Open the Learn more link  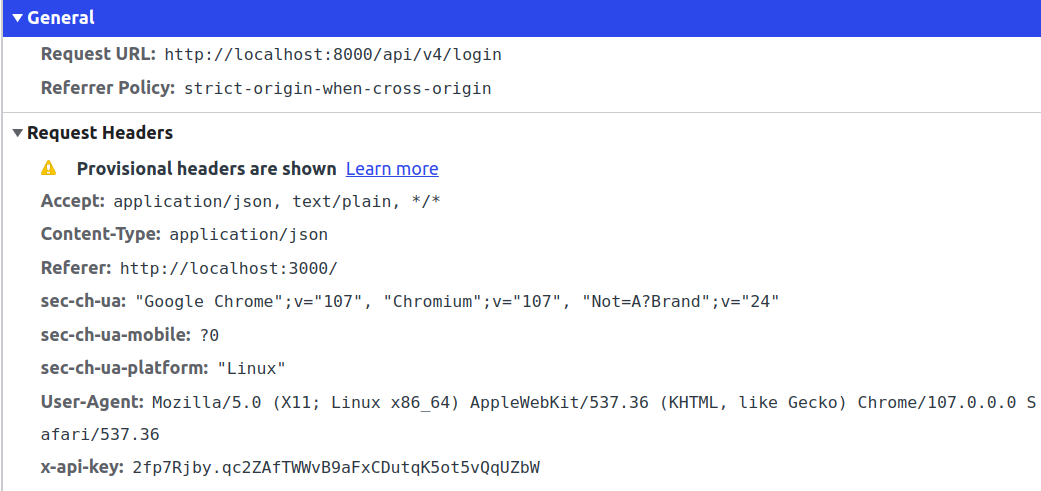coord(392,169)
